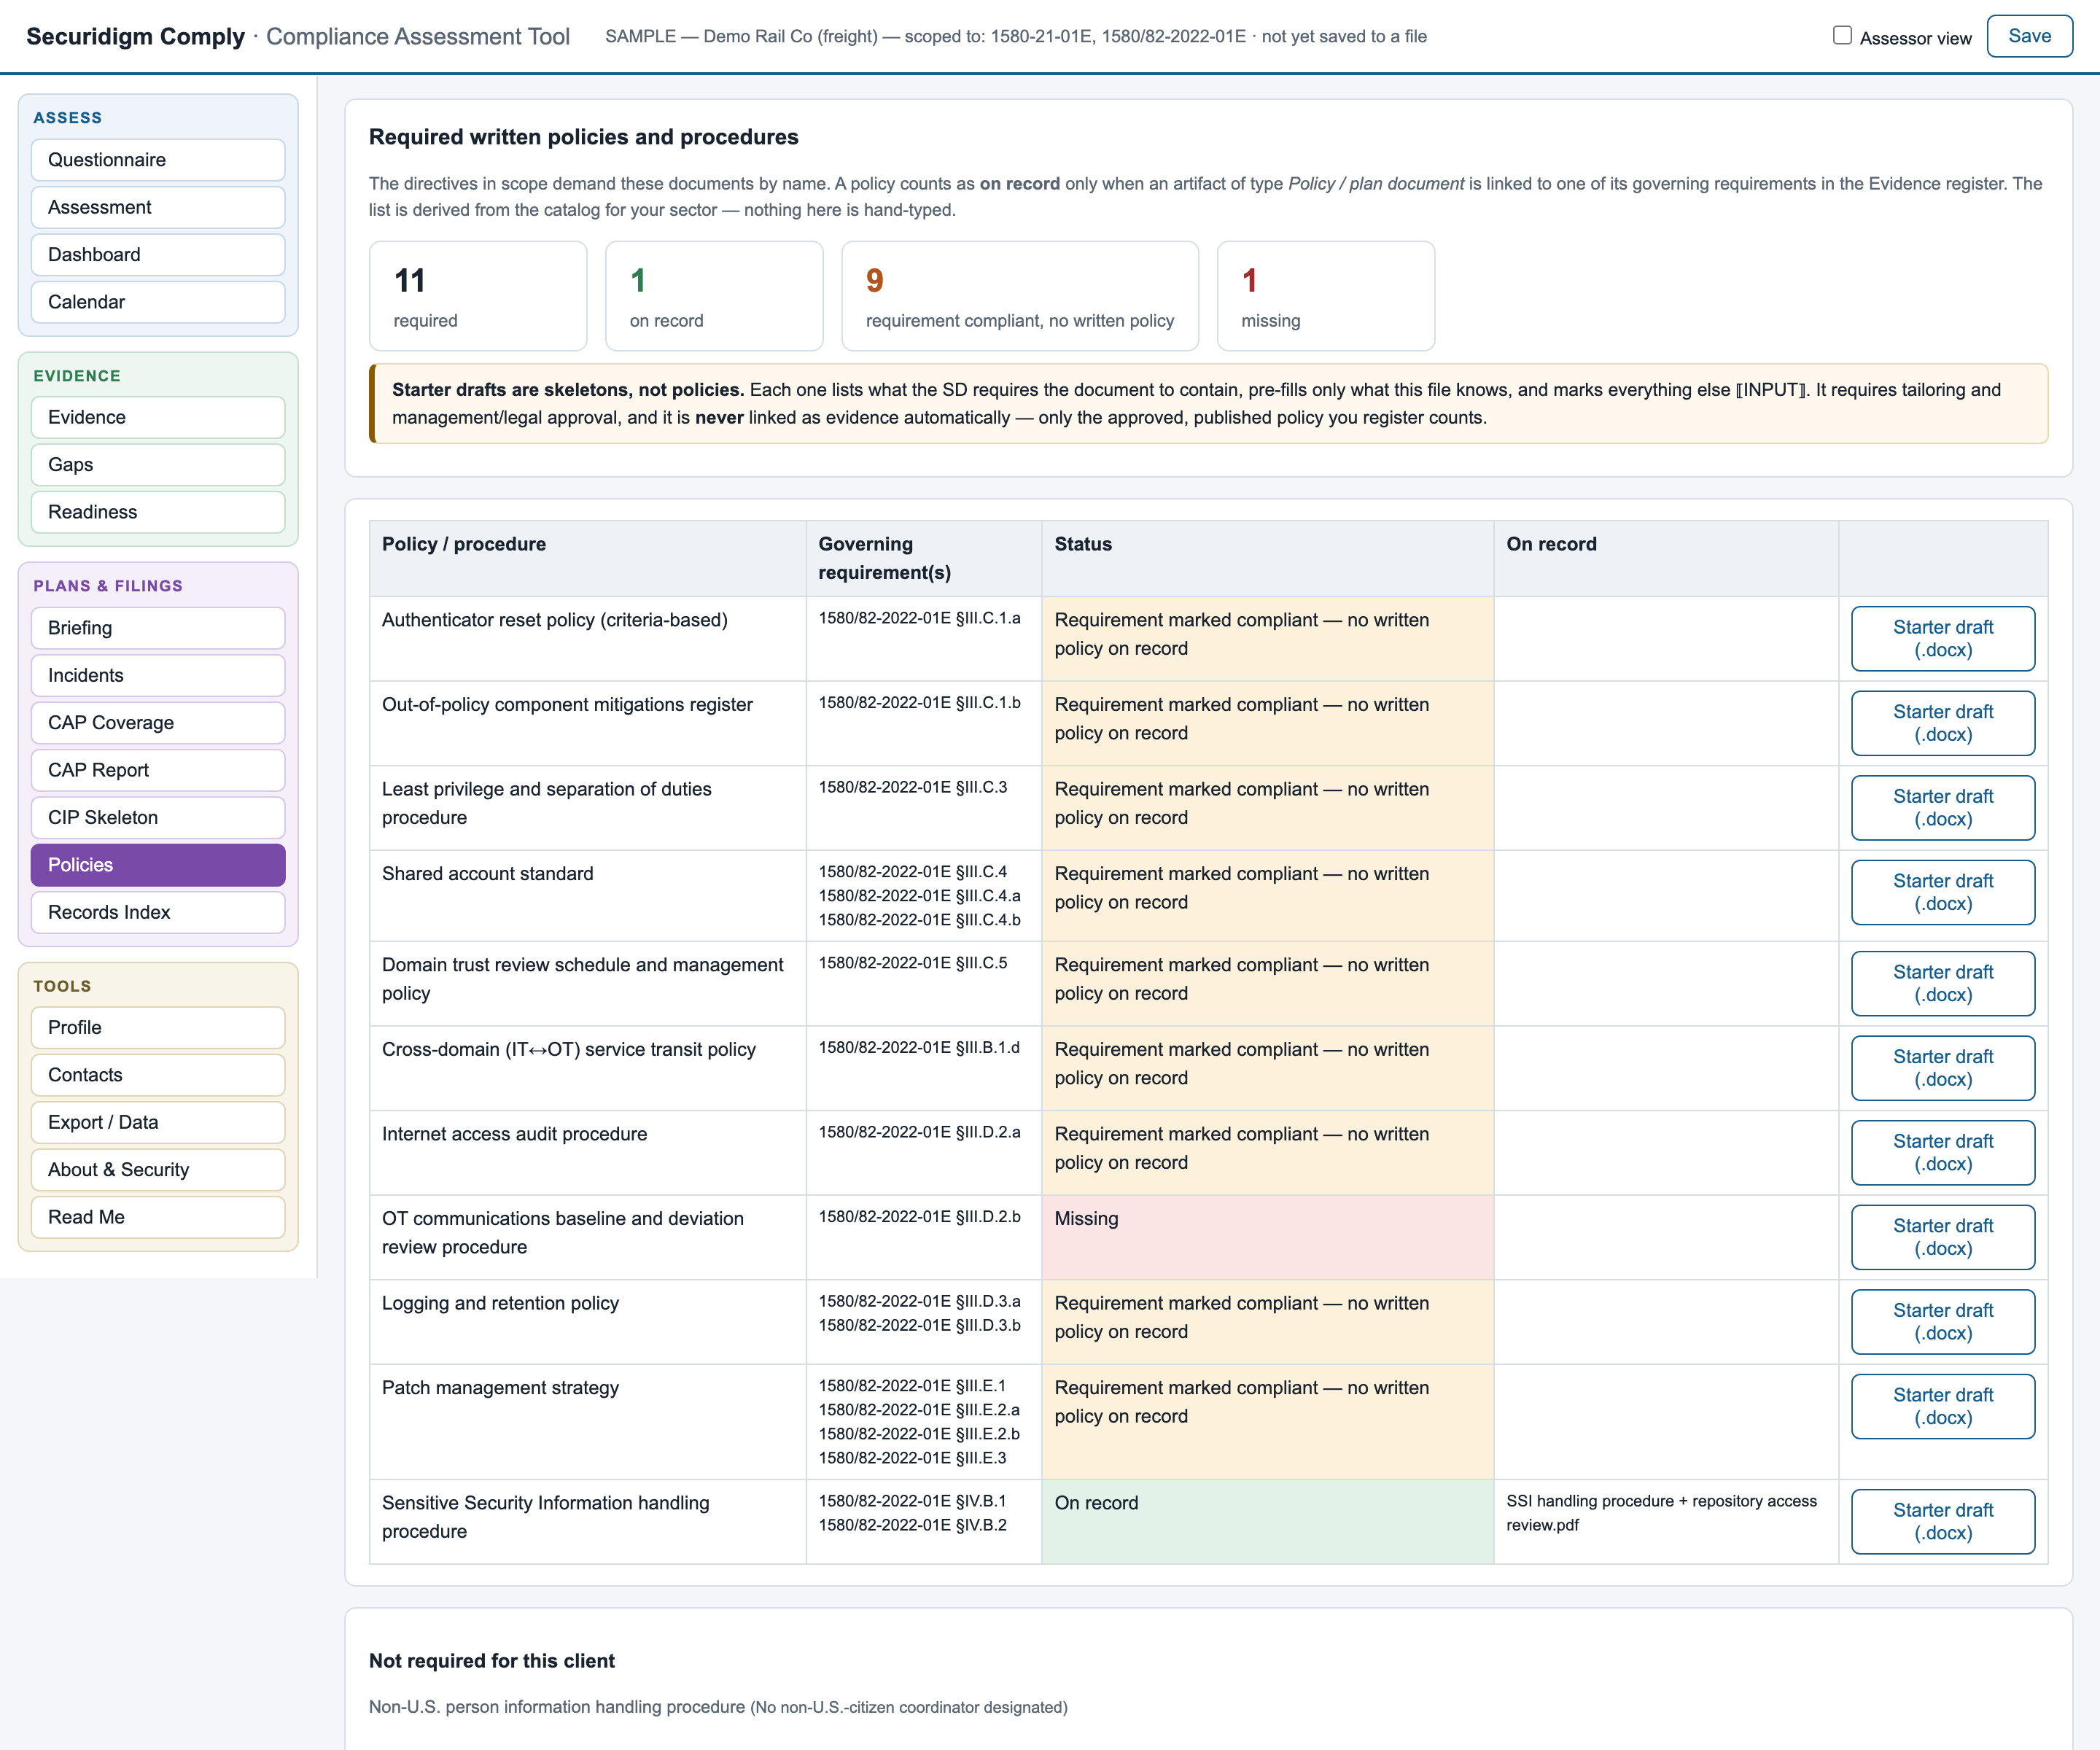Open the Contacts tool
This screenshot has width=2100, height=1750.
pyautogui.click(x=158, y=1075)
